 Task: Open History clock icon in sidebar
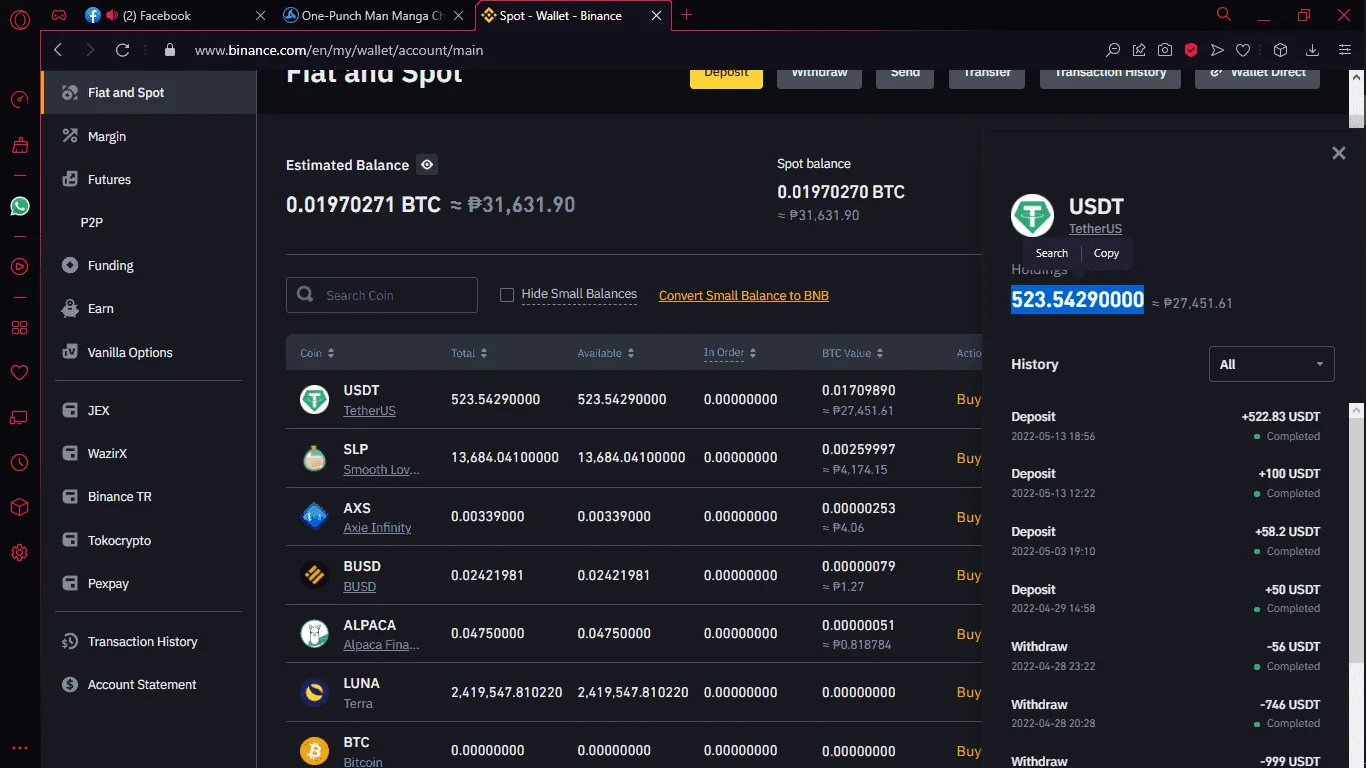click(x=19, y=463)
